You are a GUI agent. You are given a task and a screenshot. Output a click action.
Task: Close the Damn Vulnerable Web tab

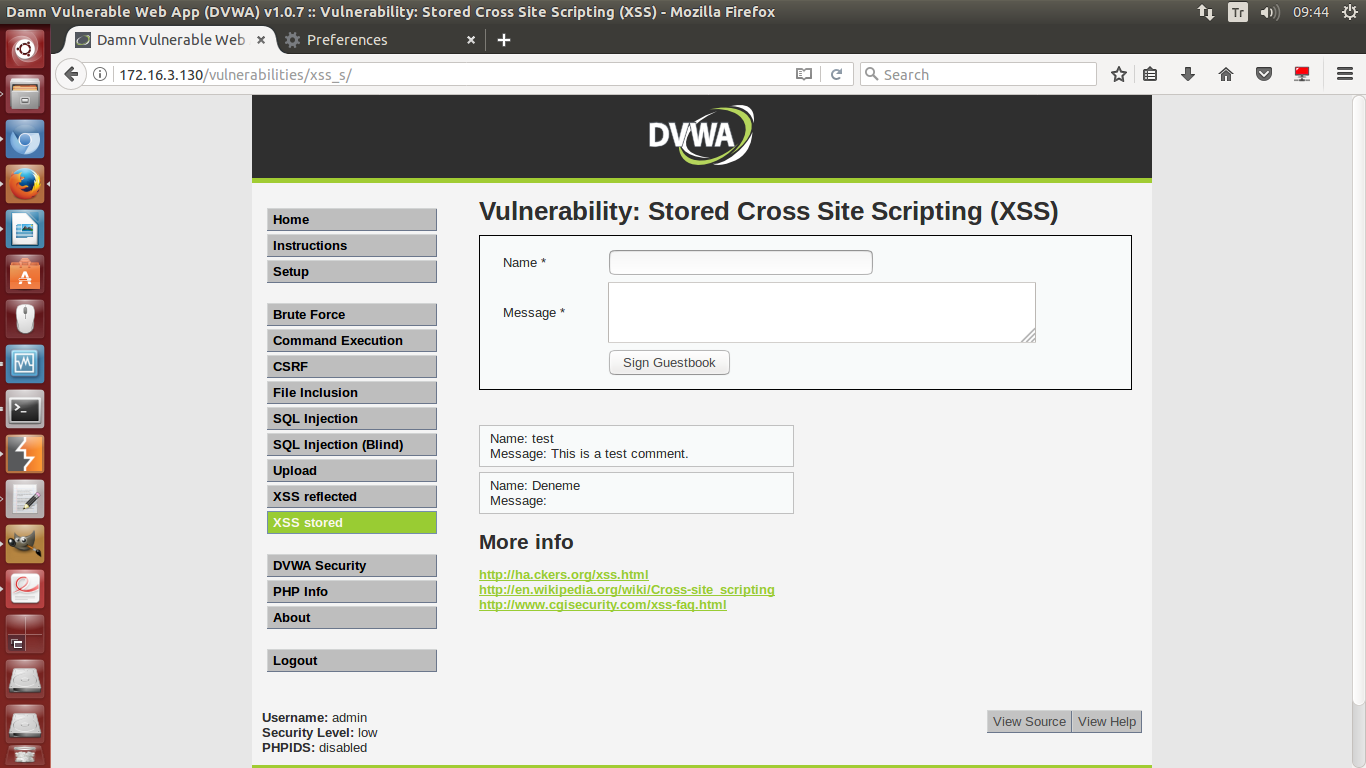[262, 40]
